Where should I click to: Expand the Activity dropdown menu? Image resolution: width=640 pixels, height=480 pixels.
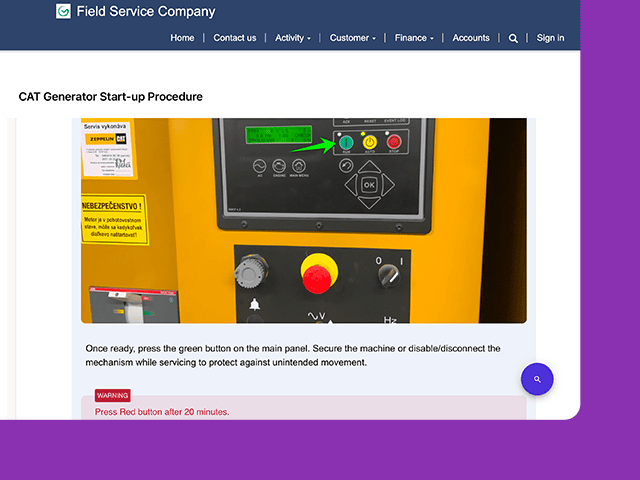(293, 38)
